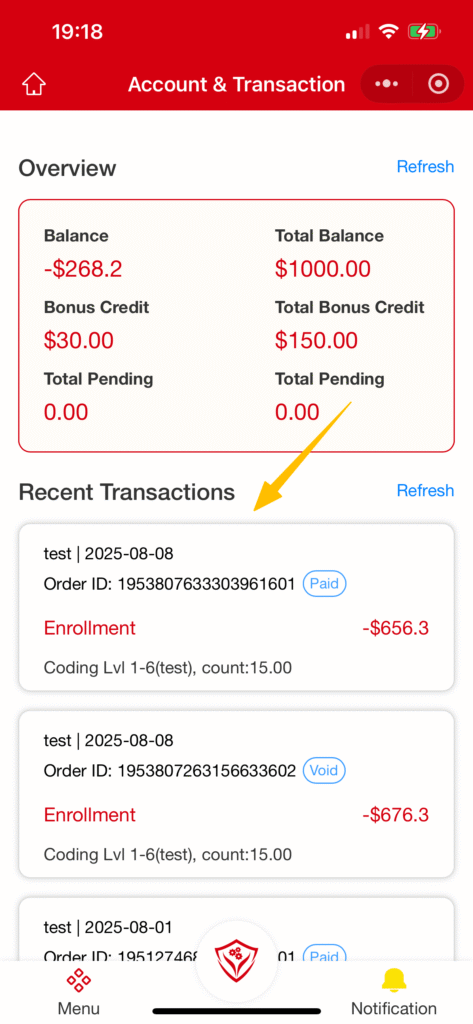
Task: Tap the Account & Transaction title
Action: (236, 84)
